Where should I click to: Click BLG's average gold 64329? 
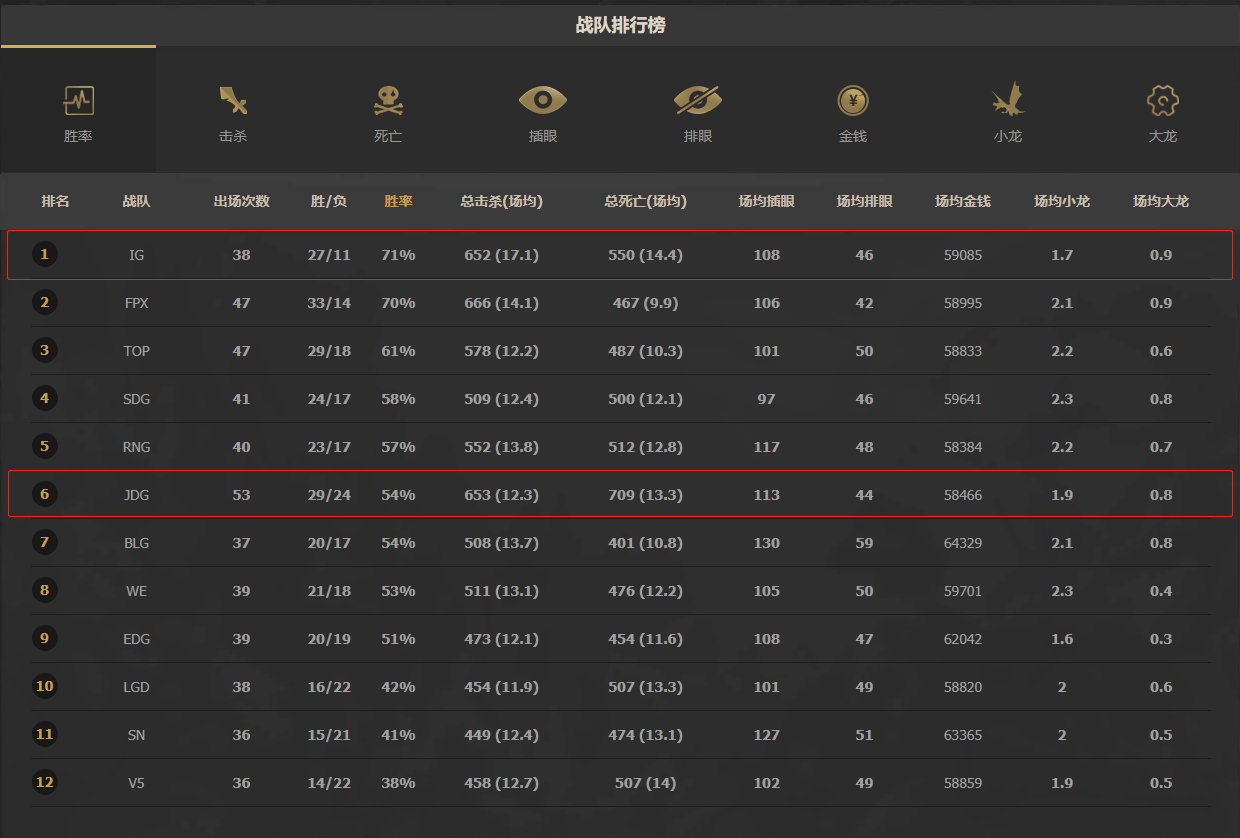(x=963, y=543)
